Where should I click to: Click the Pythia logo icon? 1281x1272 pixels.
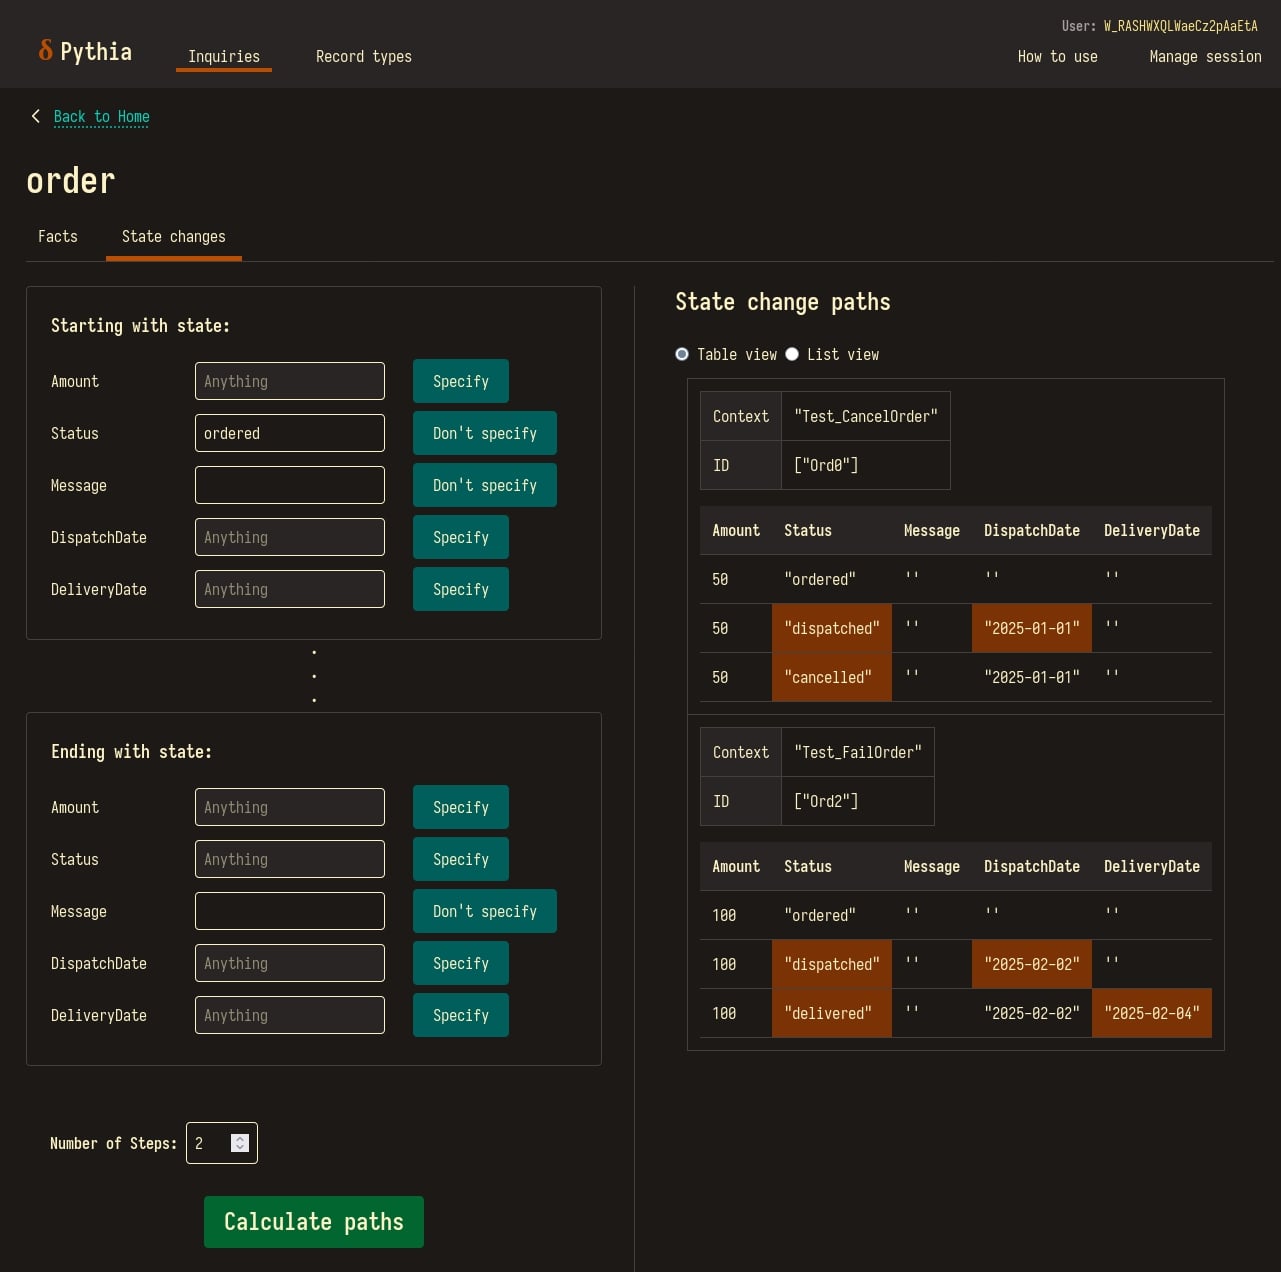pos(45,50)
